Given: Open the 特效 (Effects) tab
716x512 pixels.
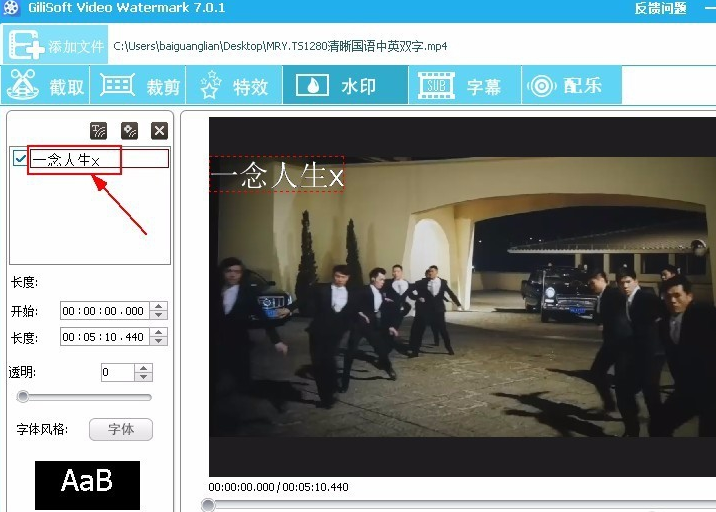Looking at the screenshot, I should (x=234, y=85).
